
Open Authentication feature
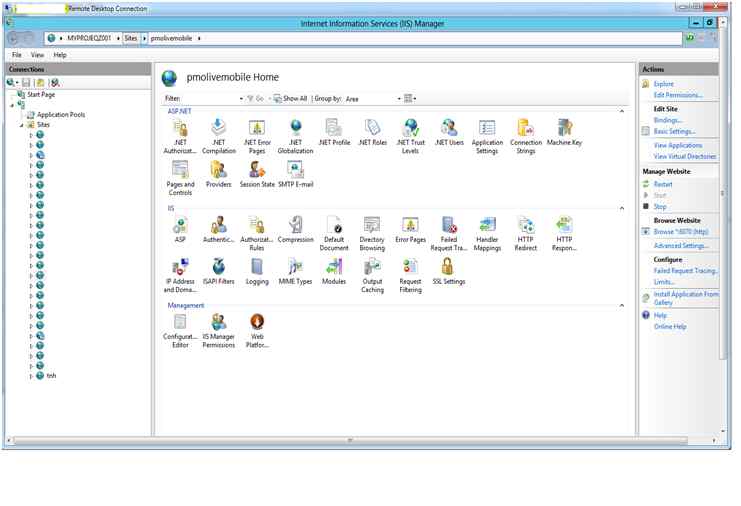218,230
